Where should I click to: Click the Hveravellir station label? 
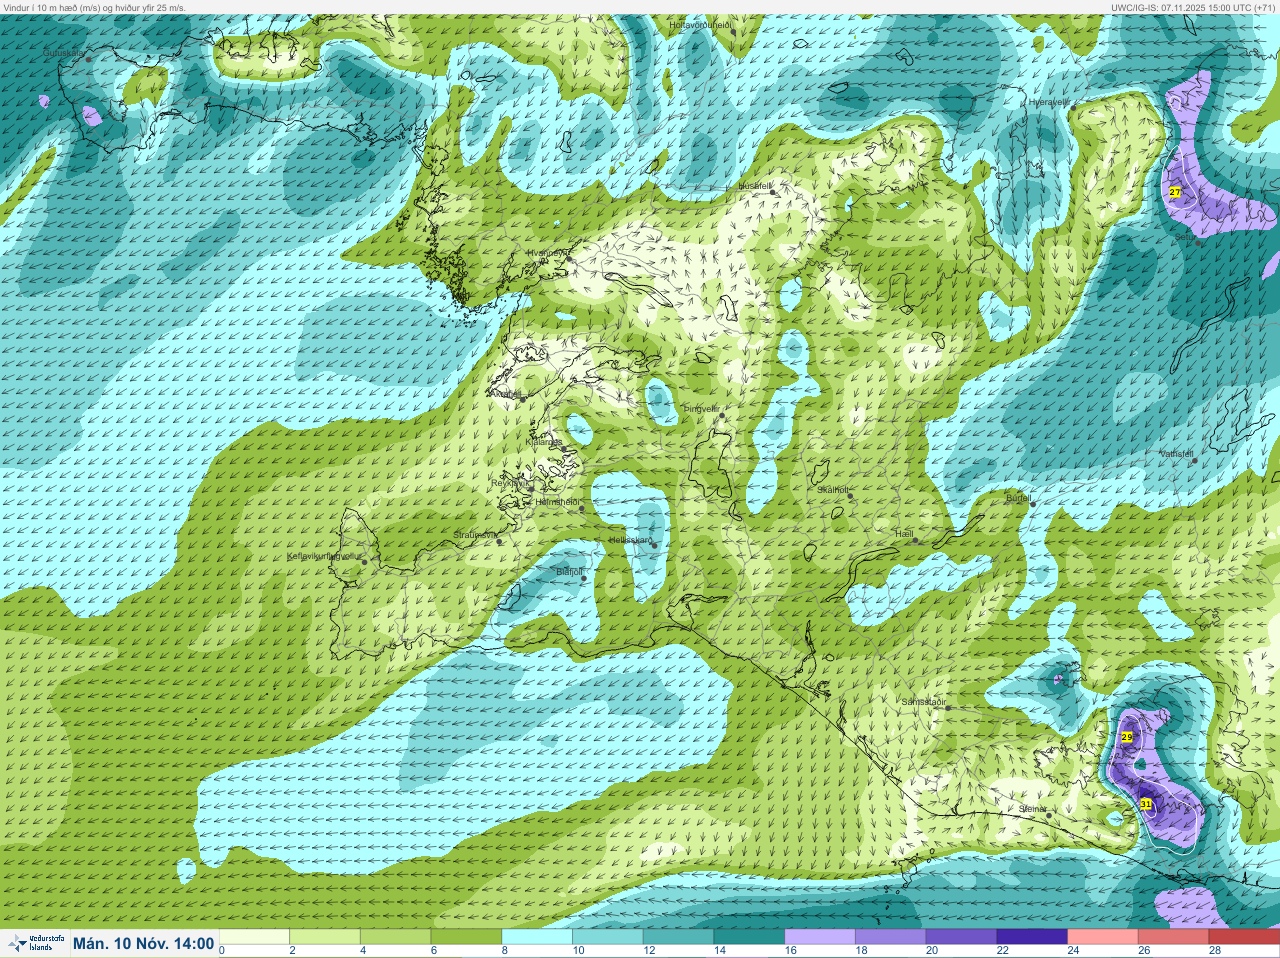point(1049,101)
